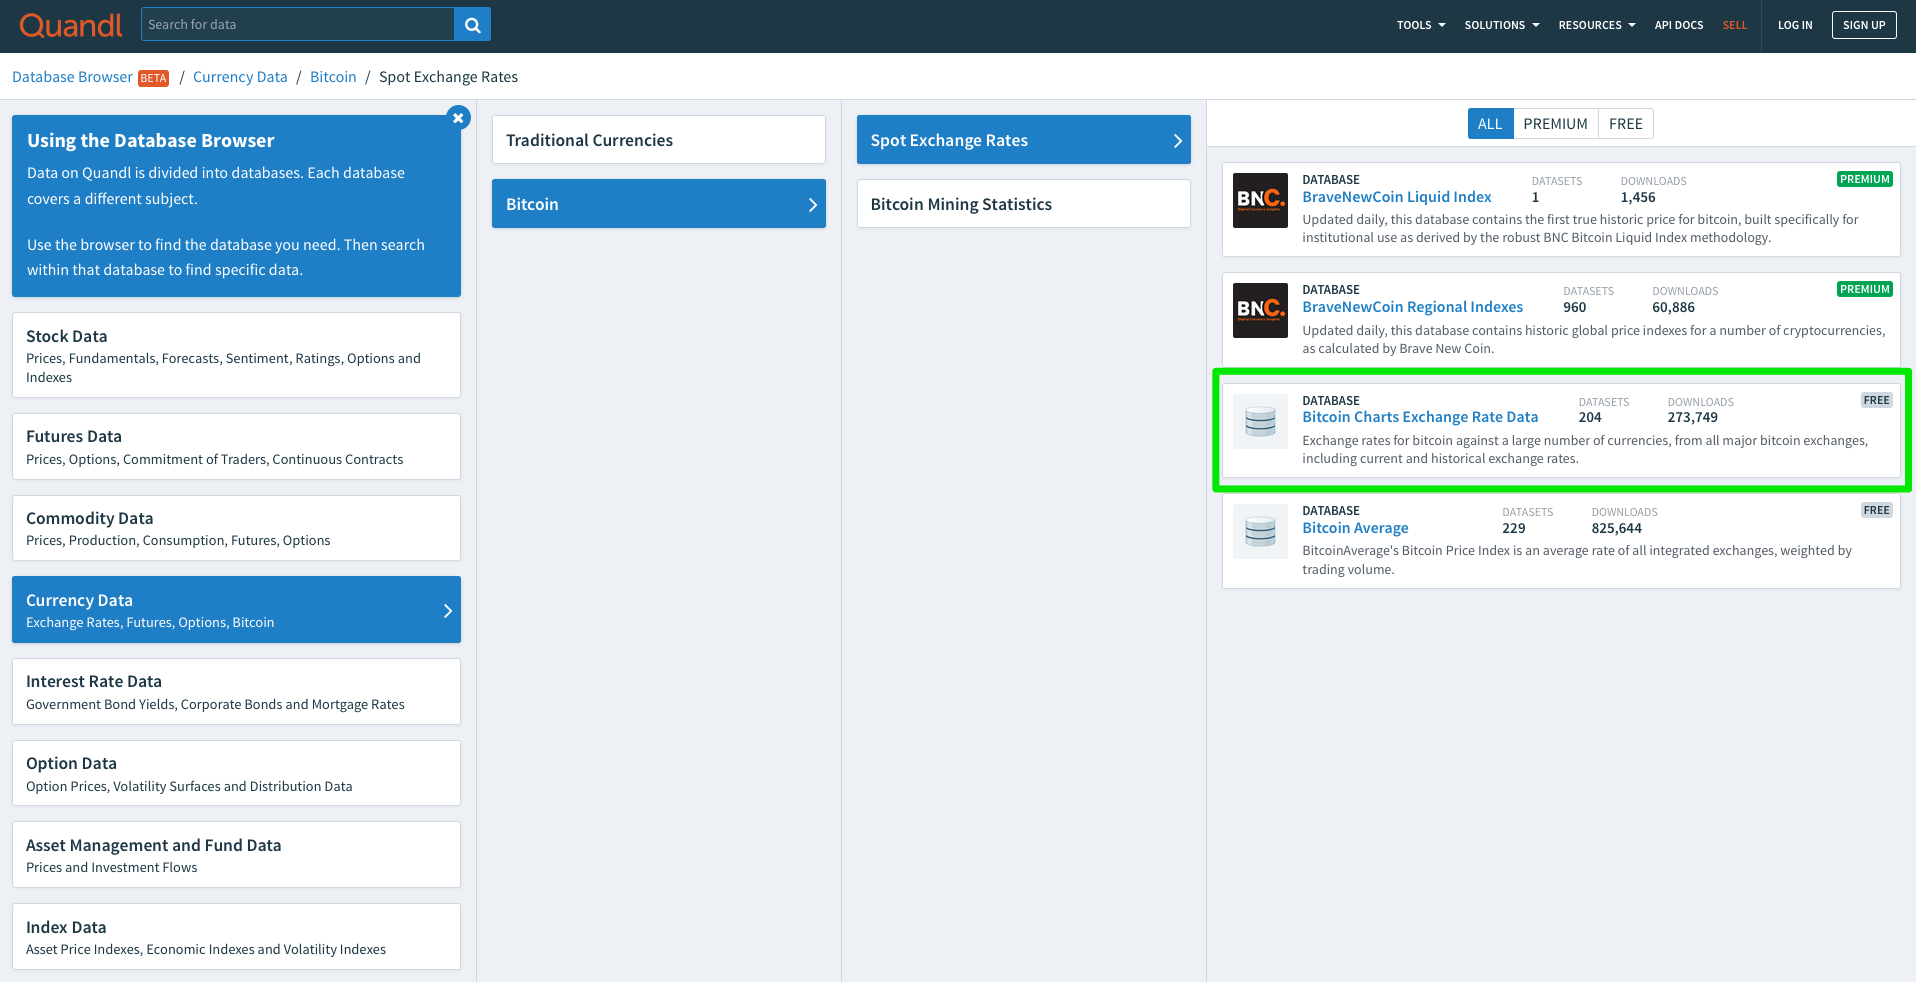
Task: Select the Premium filter tab
Action: click(1555, 124)
